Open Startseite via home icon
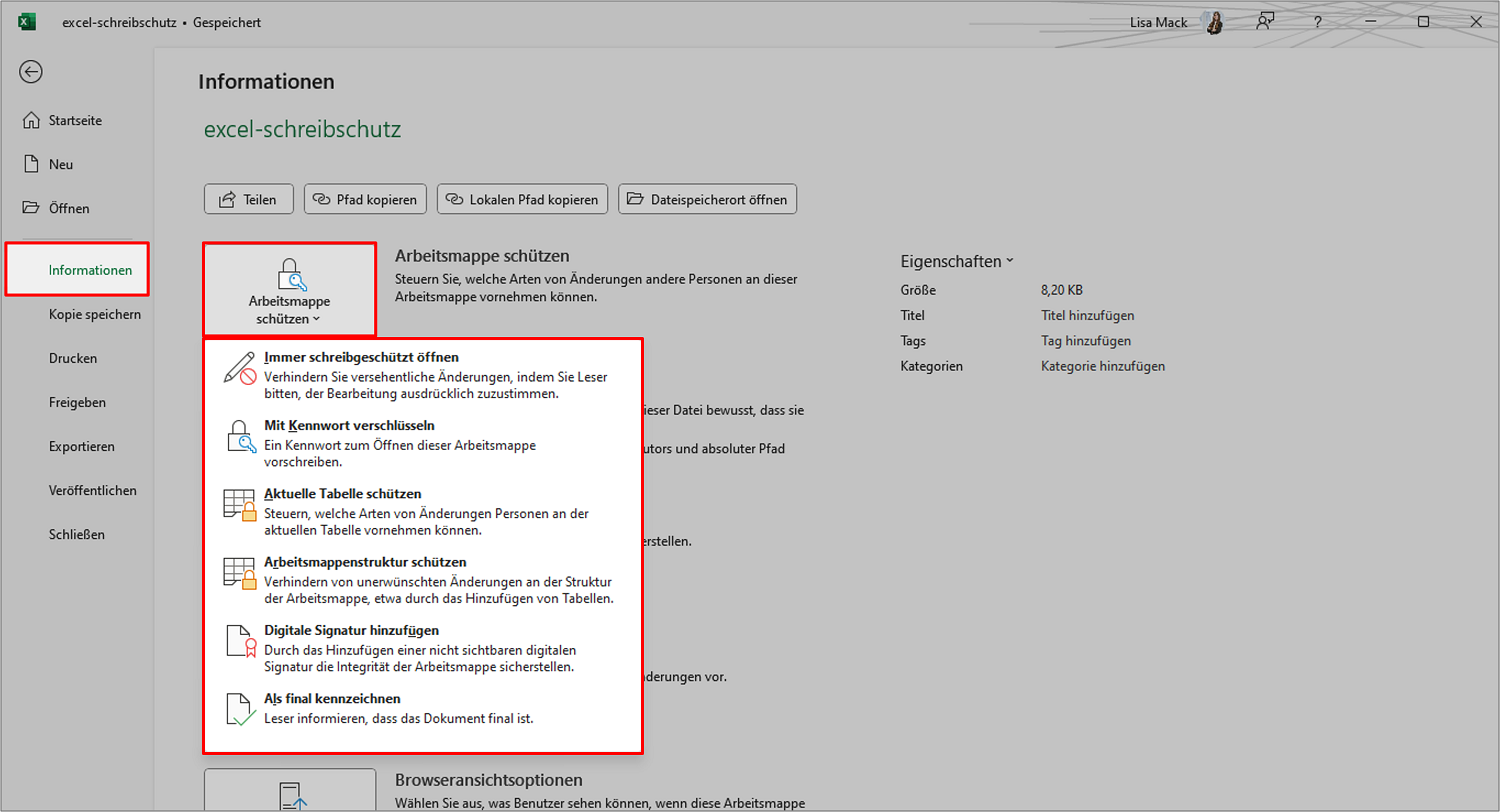Viewport: 1500px width, 812px height. point(31,120)
